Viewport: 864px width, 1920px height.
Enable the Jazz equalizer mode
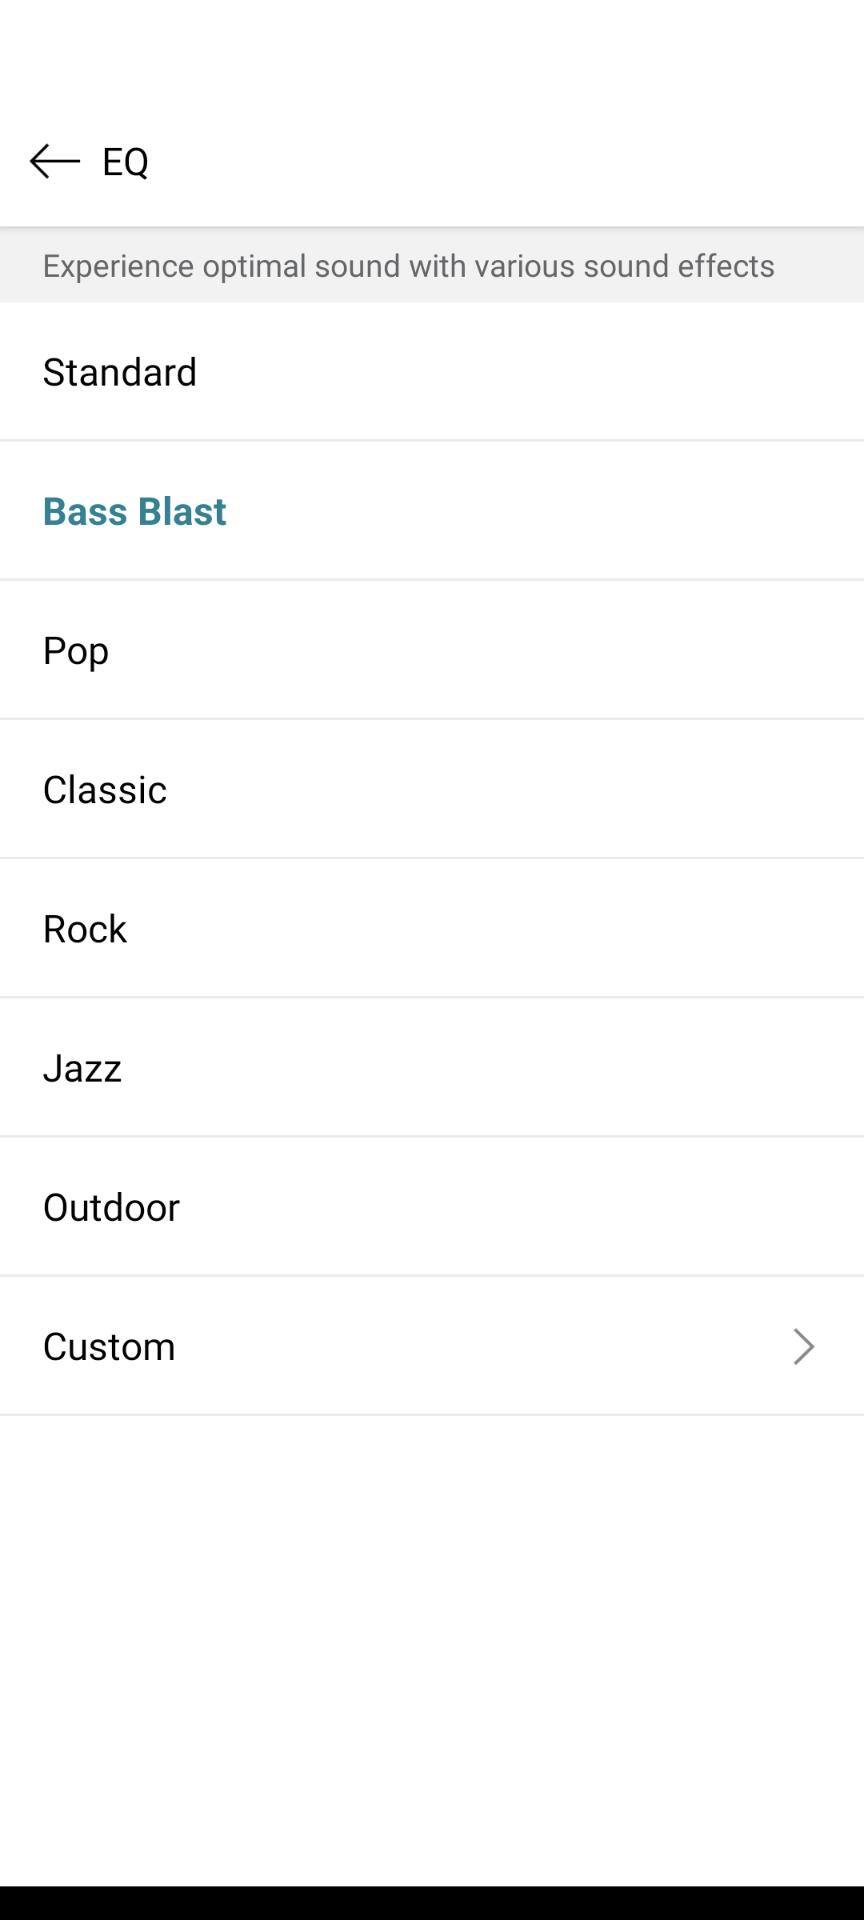point(82,1067)
